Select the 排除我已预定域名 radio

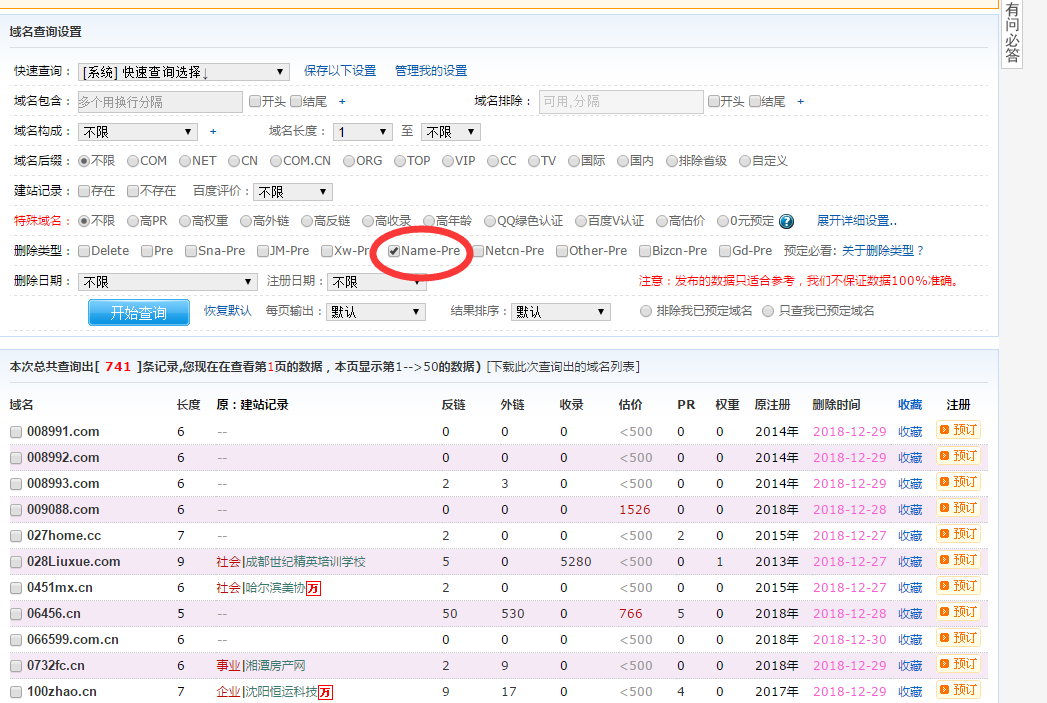tap(646, 311)
